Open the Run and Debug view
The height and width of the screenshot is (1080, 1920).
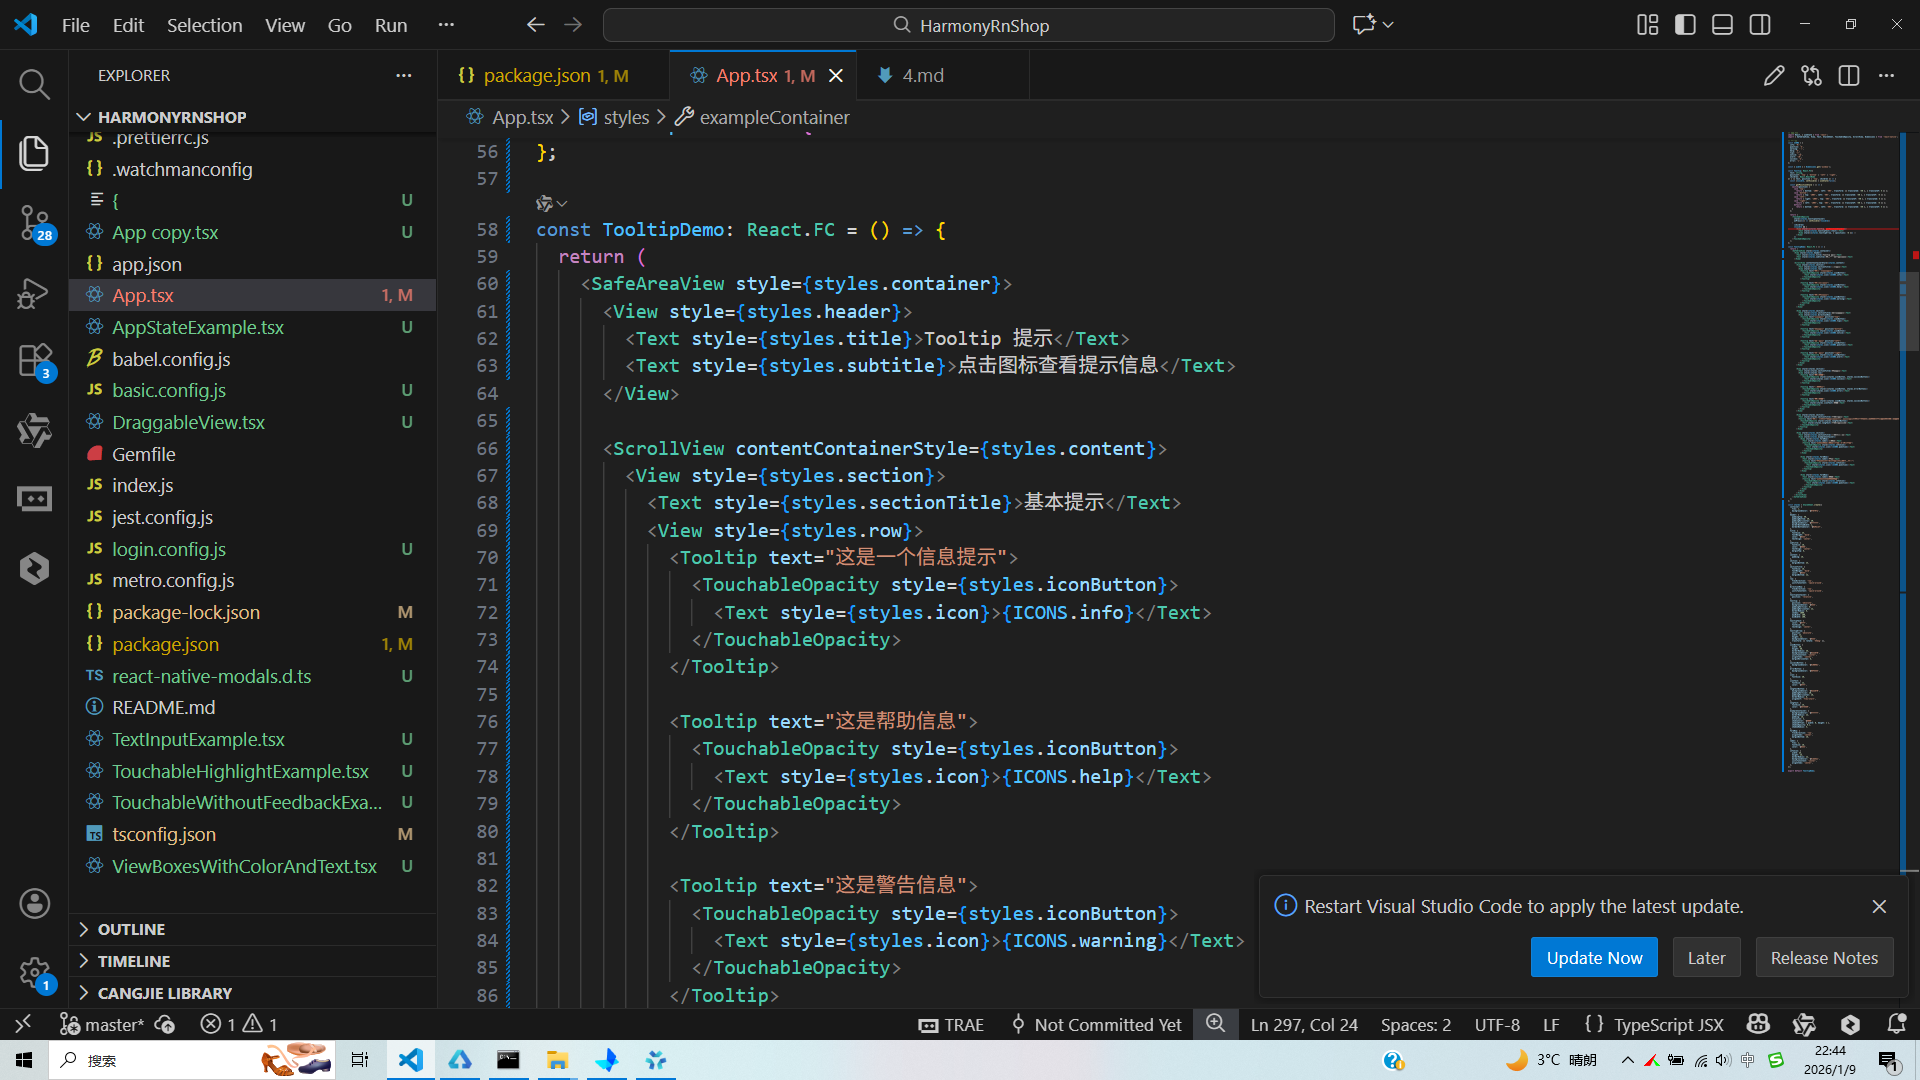[34, 293]
